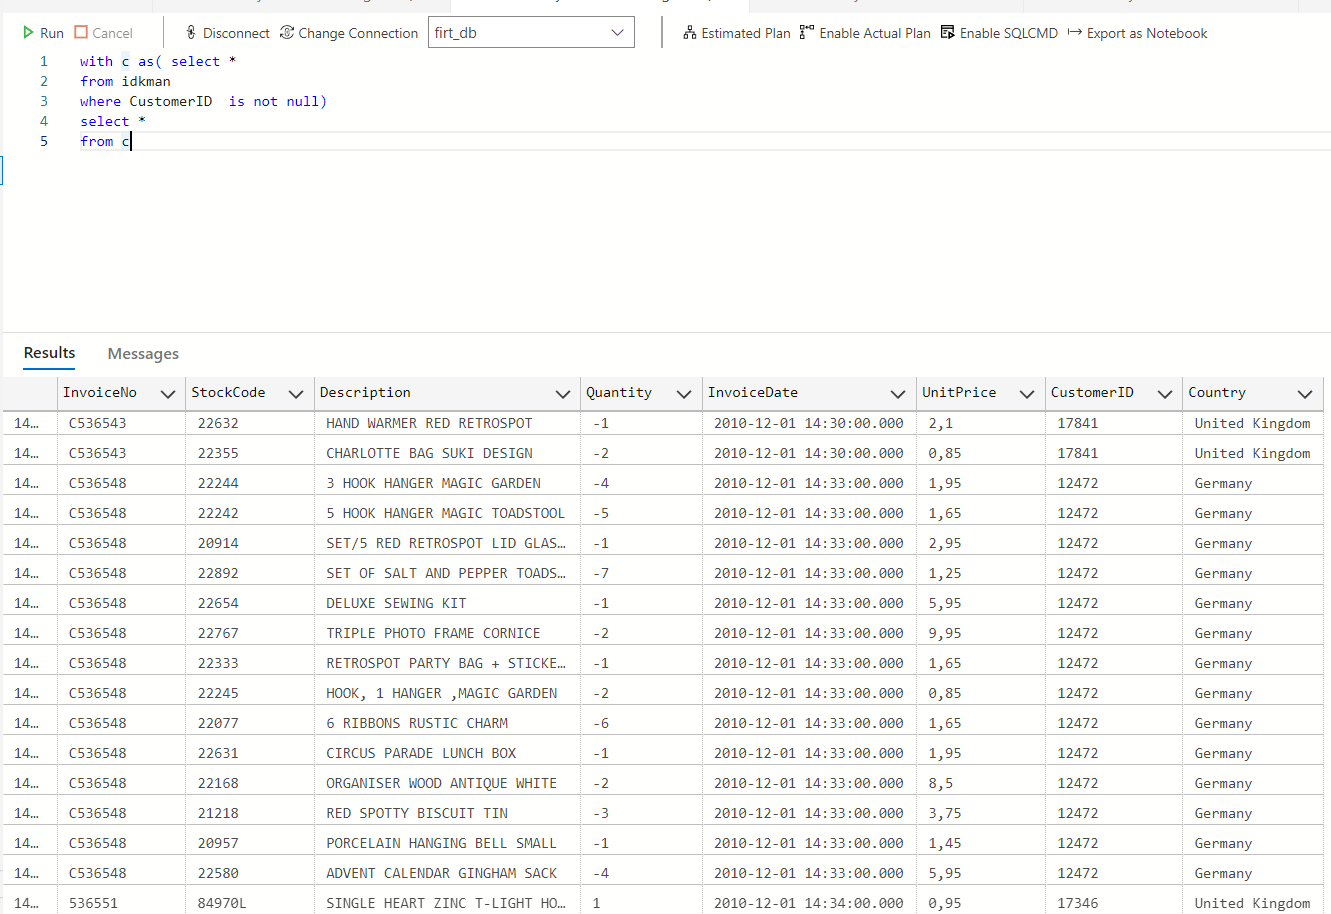Open the UnitPrice column dropdown
The height and width of the screenshot is (914, 1331).
[x=1026, y=393]
